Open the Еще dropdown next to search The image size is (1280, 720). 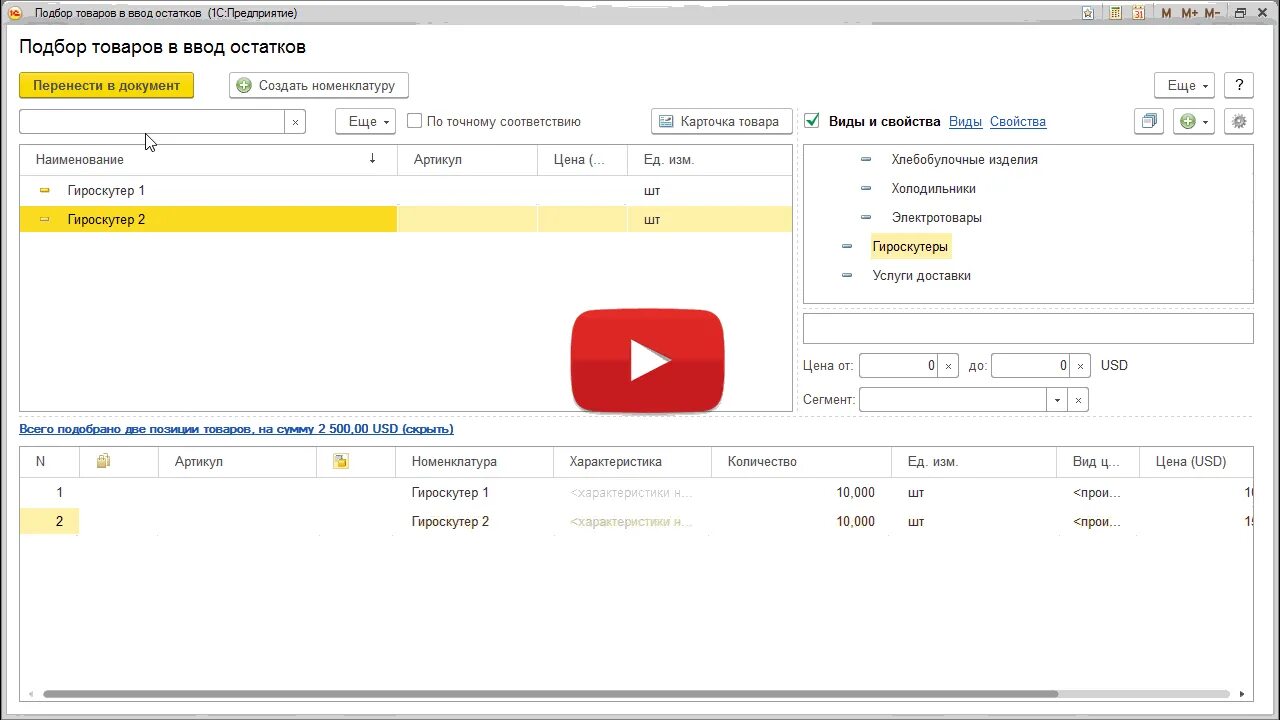[365, 121]
